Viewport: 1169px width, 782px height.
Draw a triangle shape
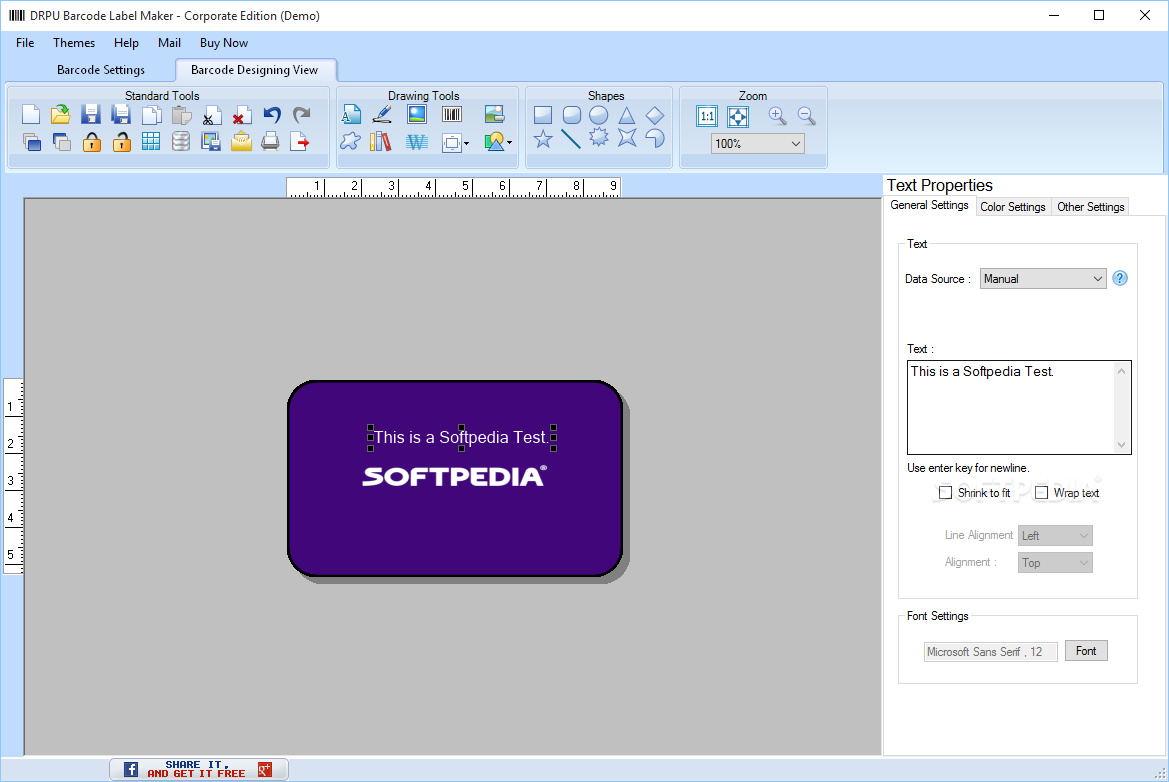point(626,116)
